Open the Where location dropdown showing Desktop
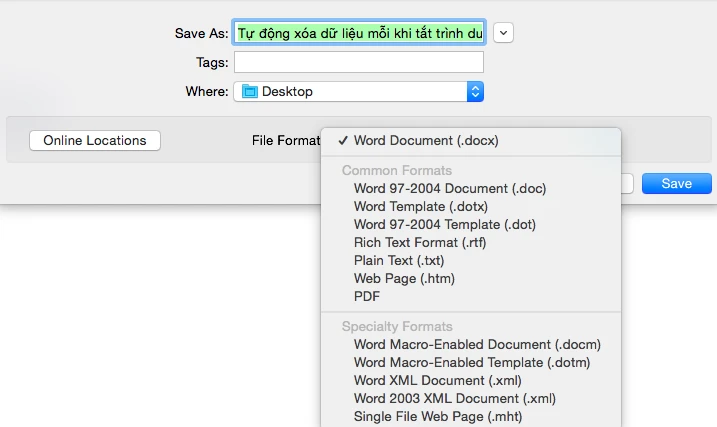The image size is (717, 427). click(x=358, y=91)
